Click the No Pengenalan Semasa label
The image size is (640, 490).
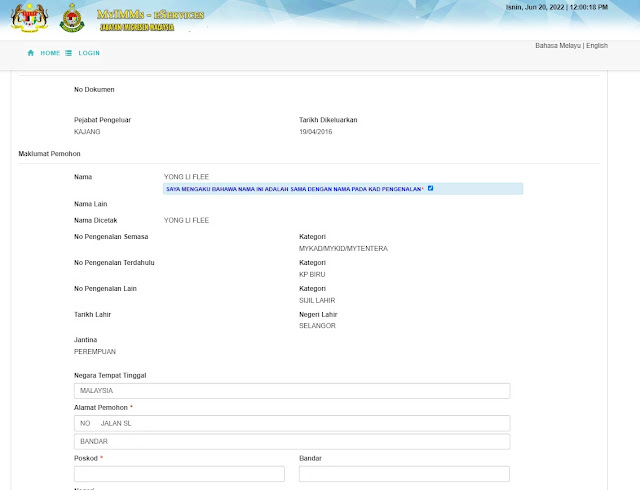pos(111,237)
